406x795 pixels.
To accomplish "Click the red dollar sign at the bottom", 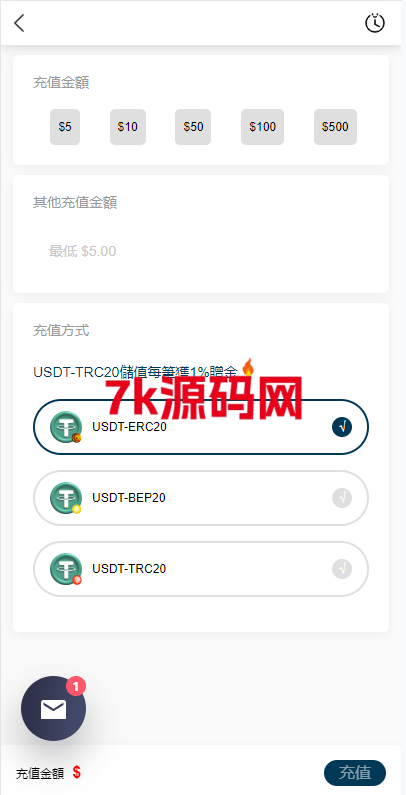I will coord(77,773).
